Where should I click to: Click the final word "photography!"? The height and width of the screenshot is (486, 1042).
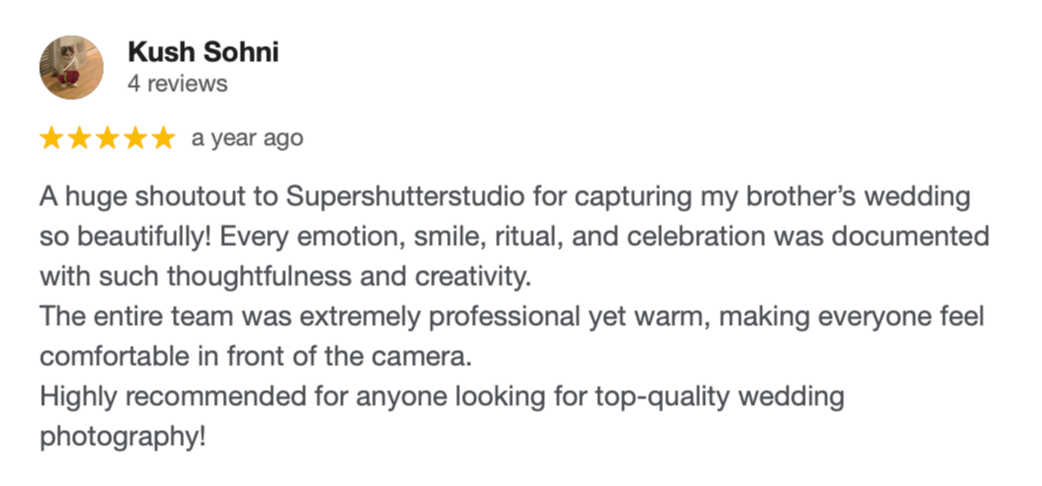(x=123, y=438)
